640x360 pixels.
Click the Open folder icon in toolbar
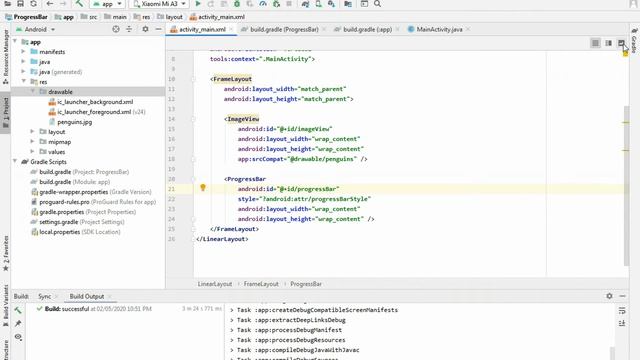(x=7, y=4)
